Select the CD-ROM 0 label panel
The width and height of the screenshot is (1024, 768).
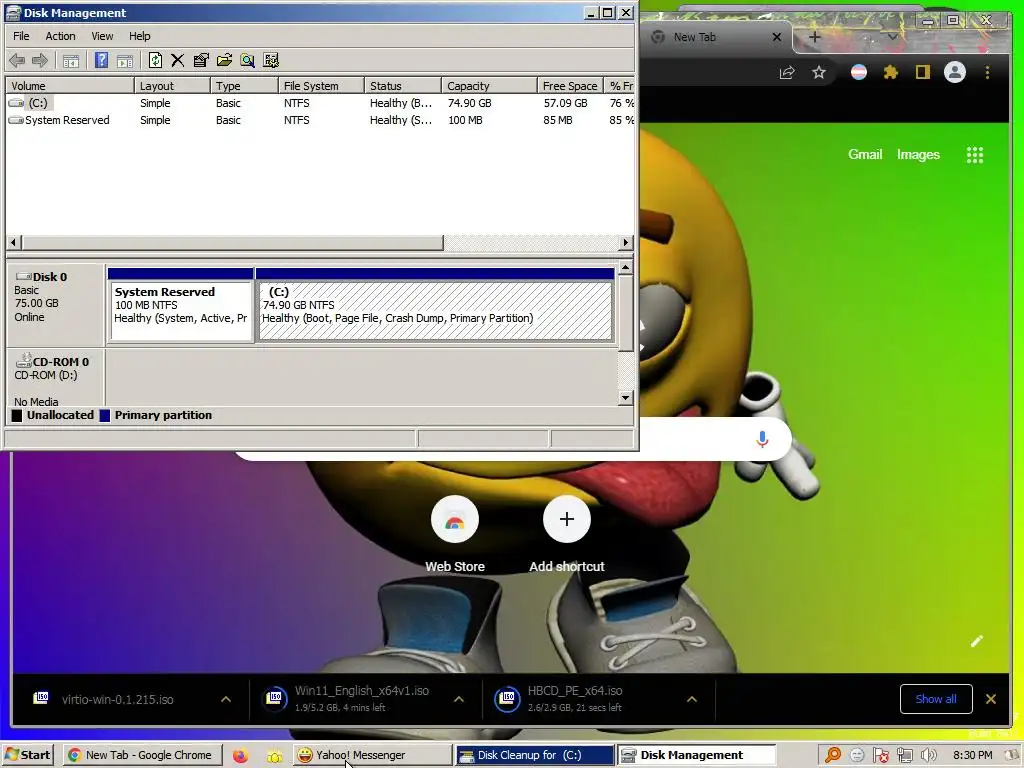click(56, 379)
